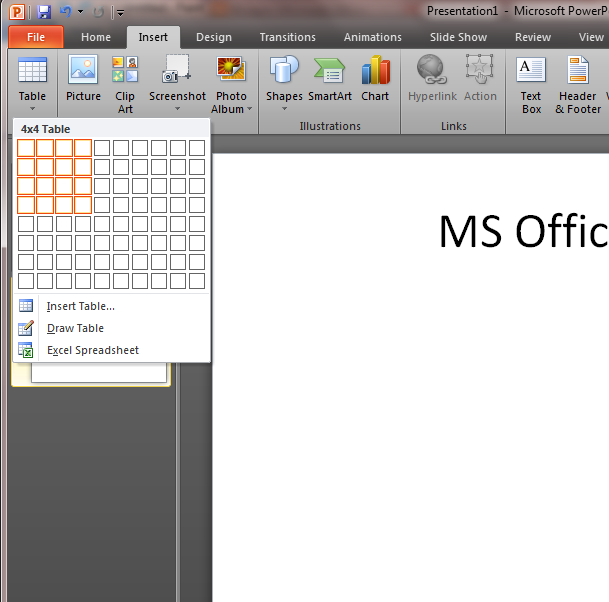Click the Redo icon
Image resolution: width=609 pixels, height=602 pixels.
click(x=98, y=12)
